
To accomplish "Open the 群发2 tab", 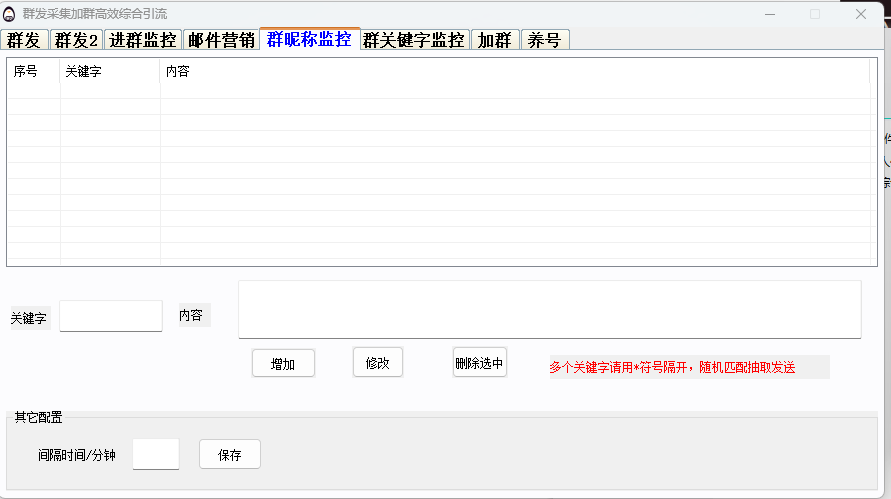I will [76, 40].
